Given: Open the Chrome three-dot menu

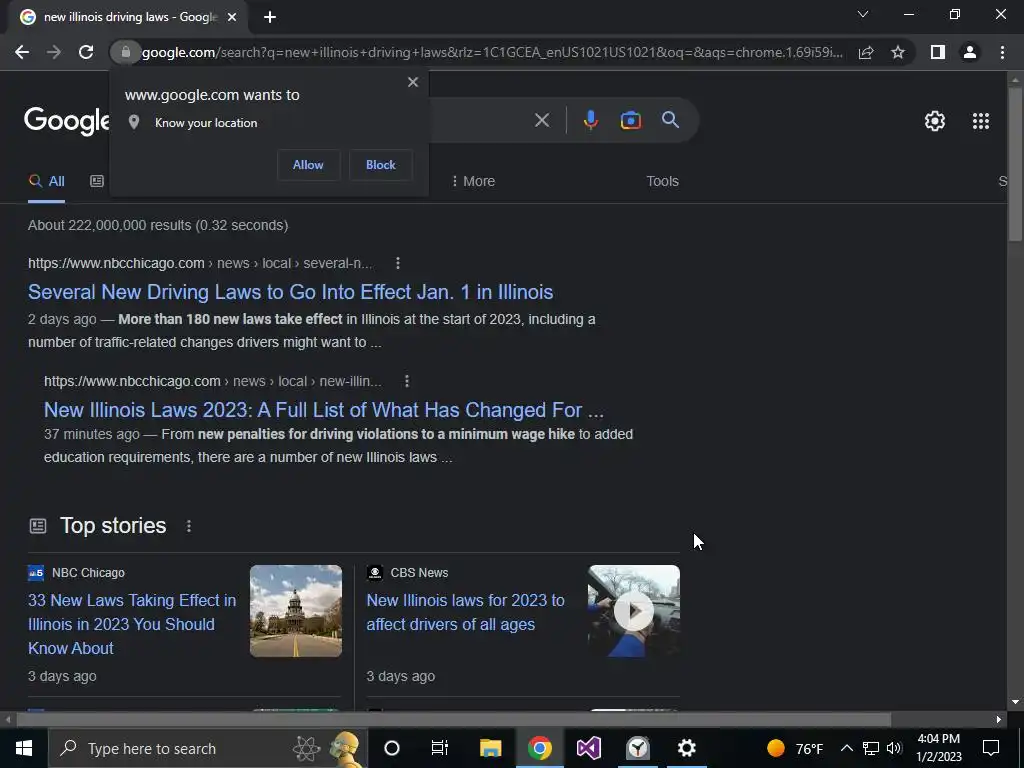Looking at the screenshot, I should [1002, 52].
